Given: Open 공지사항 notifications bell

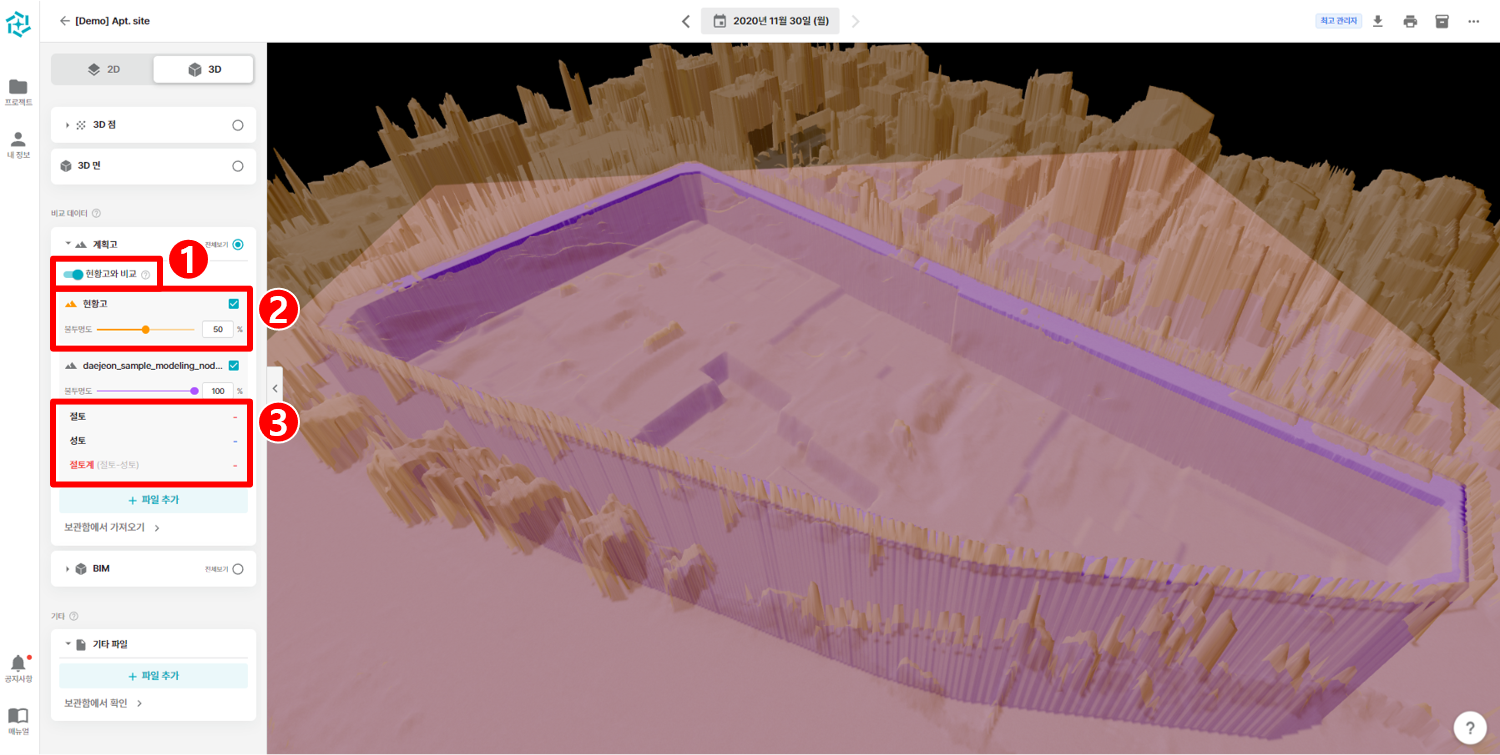Looking at the screenshot, I should coord(18,667).
